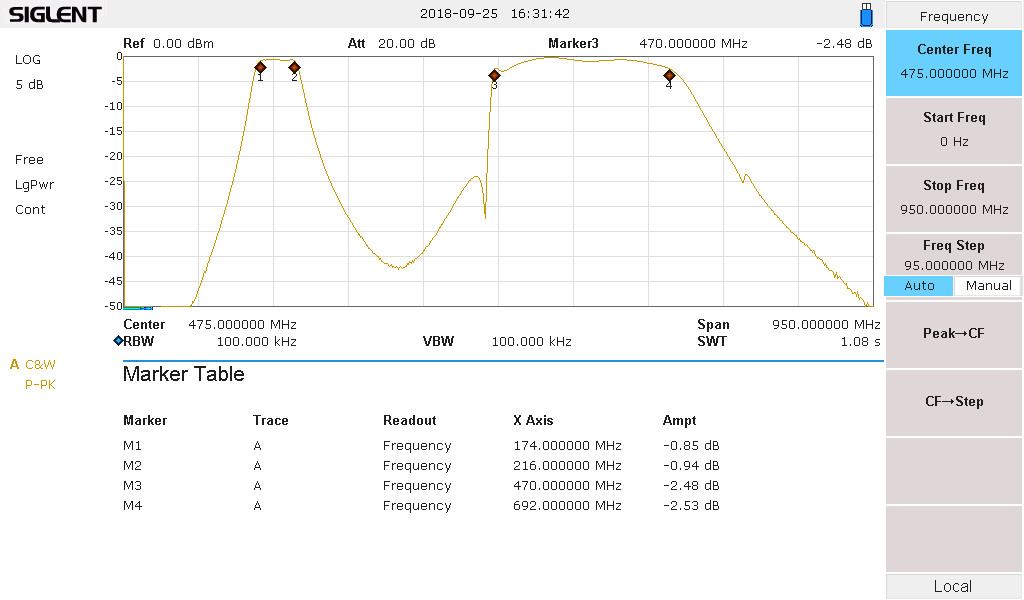
Task: Click the Ampt column header
Action: [679, 420]
